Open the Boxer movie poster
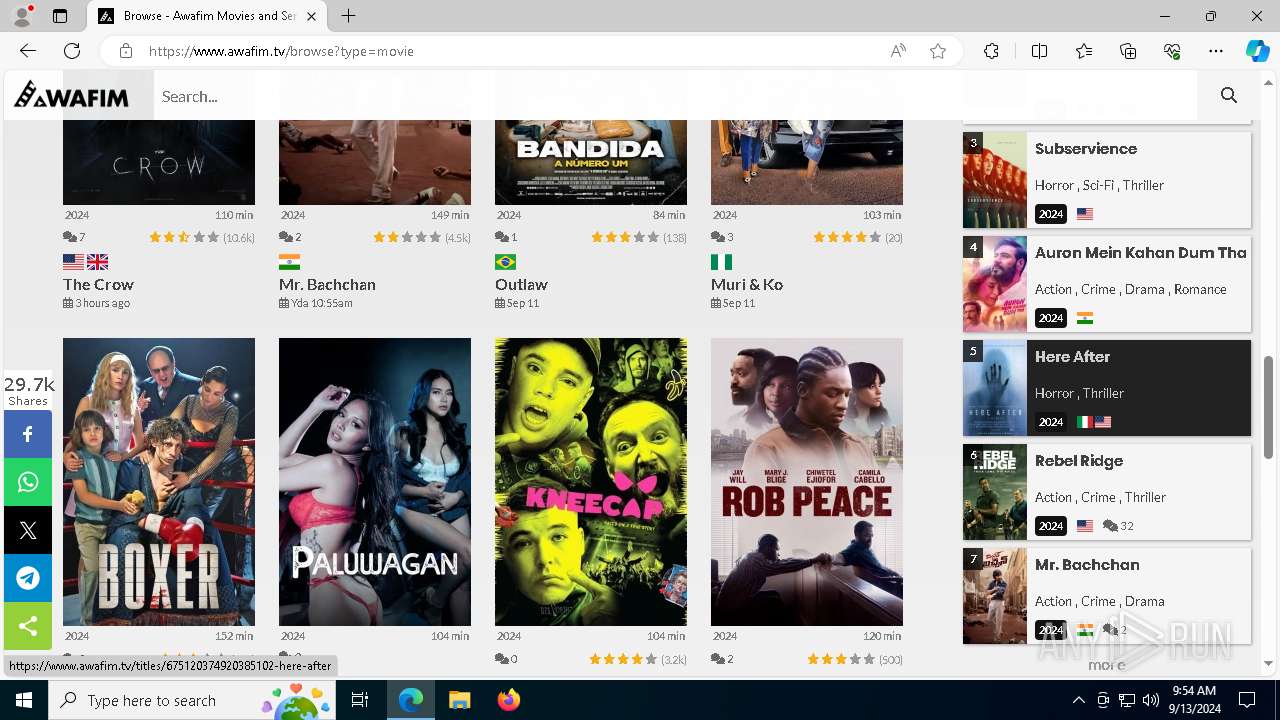This screenshot has height=720, width=1280. tap(159, 482)
